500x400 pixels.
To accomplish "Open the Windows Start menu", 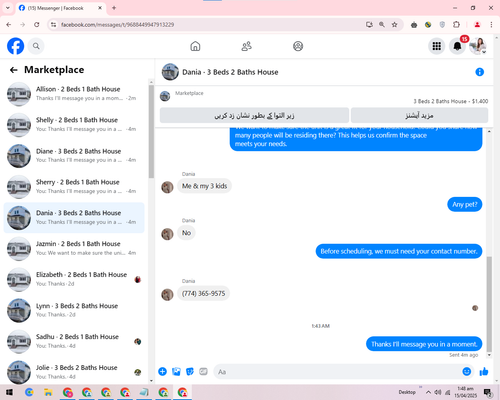I will pyautogui.click(x=9, y=392).
